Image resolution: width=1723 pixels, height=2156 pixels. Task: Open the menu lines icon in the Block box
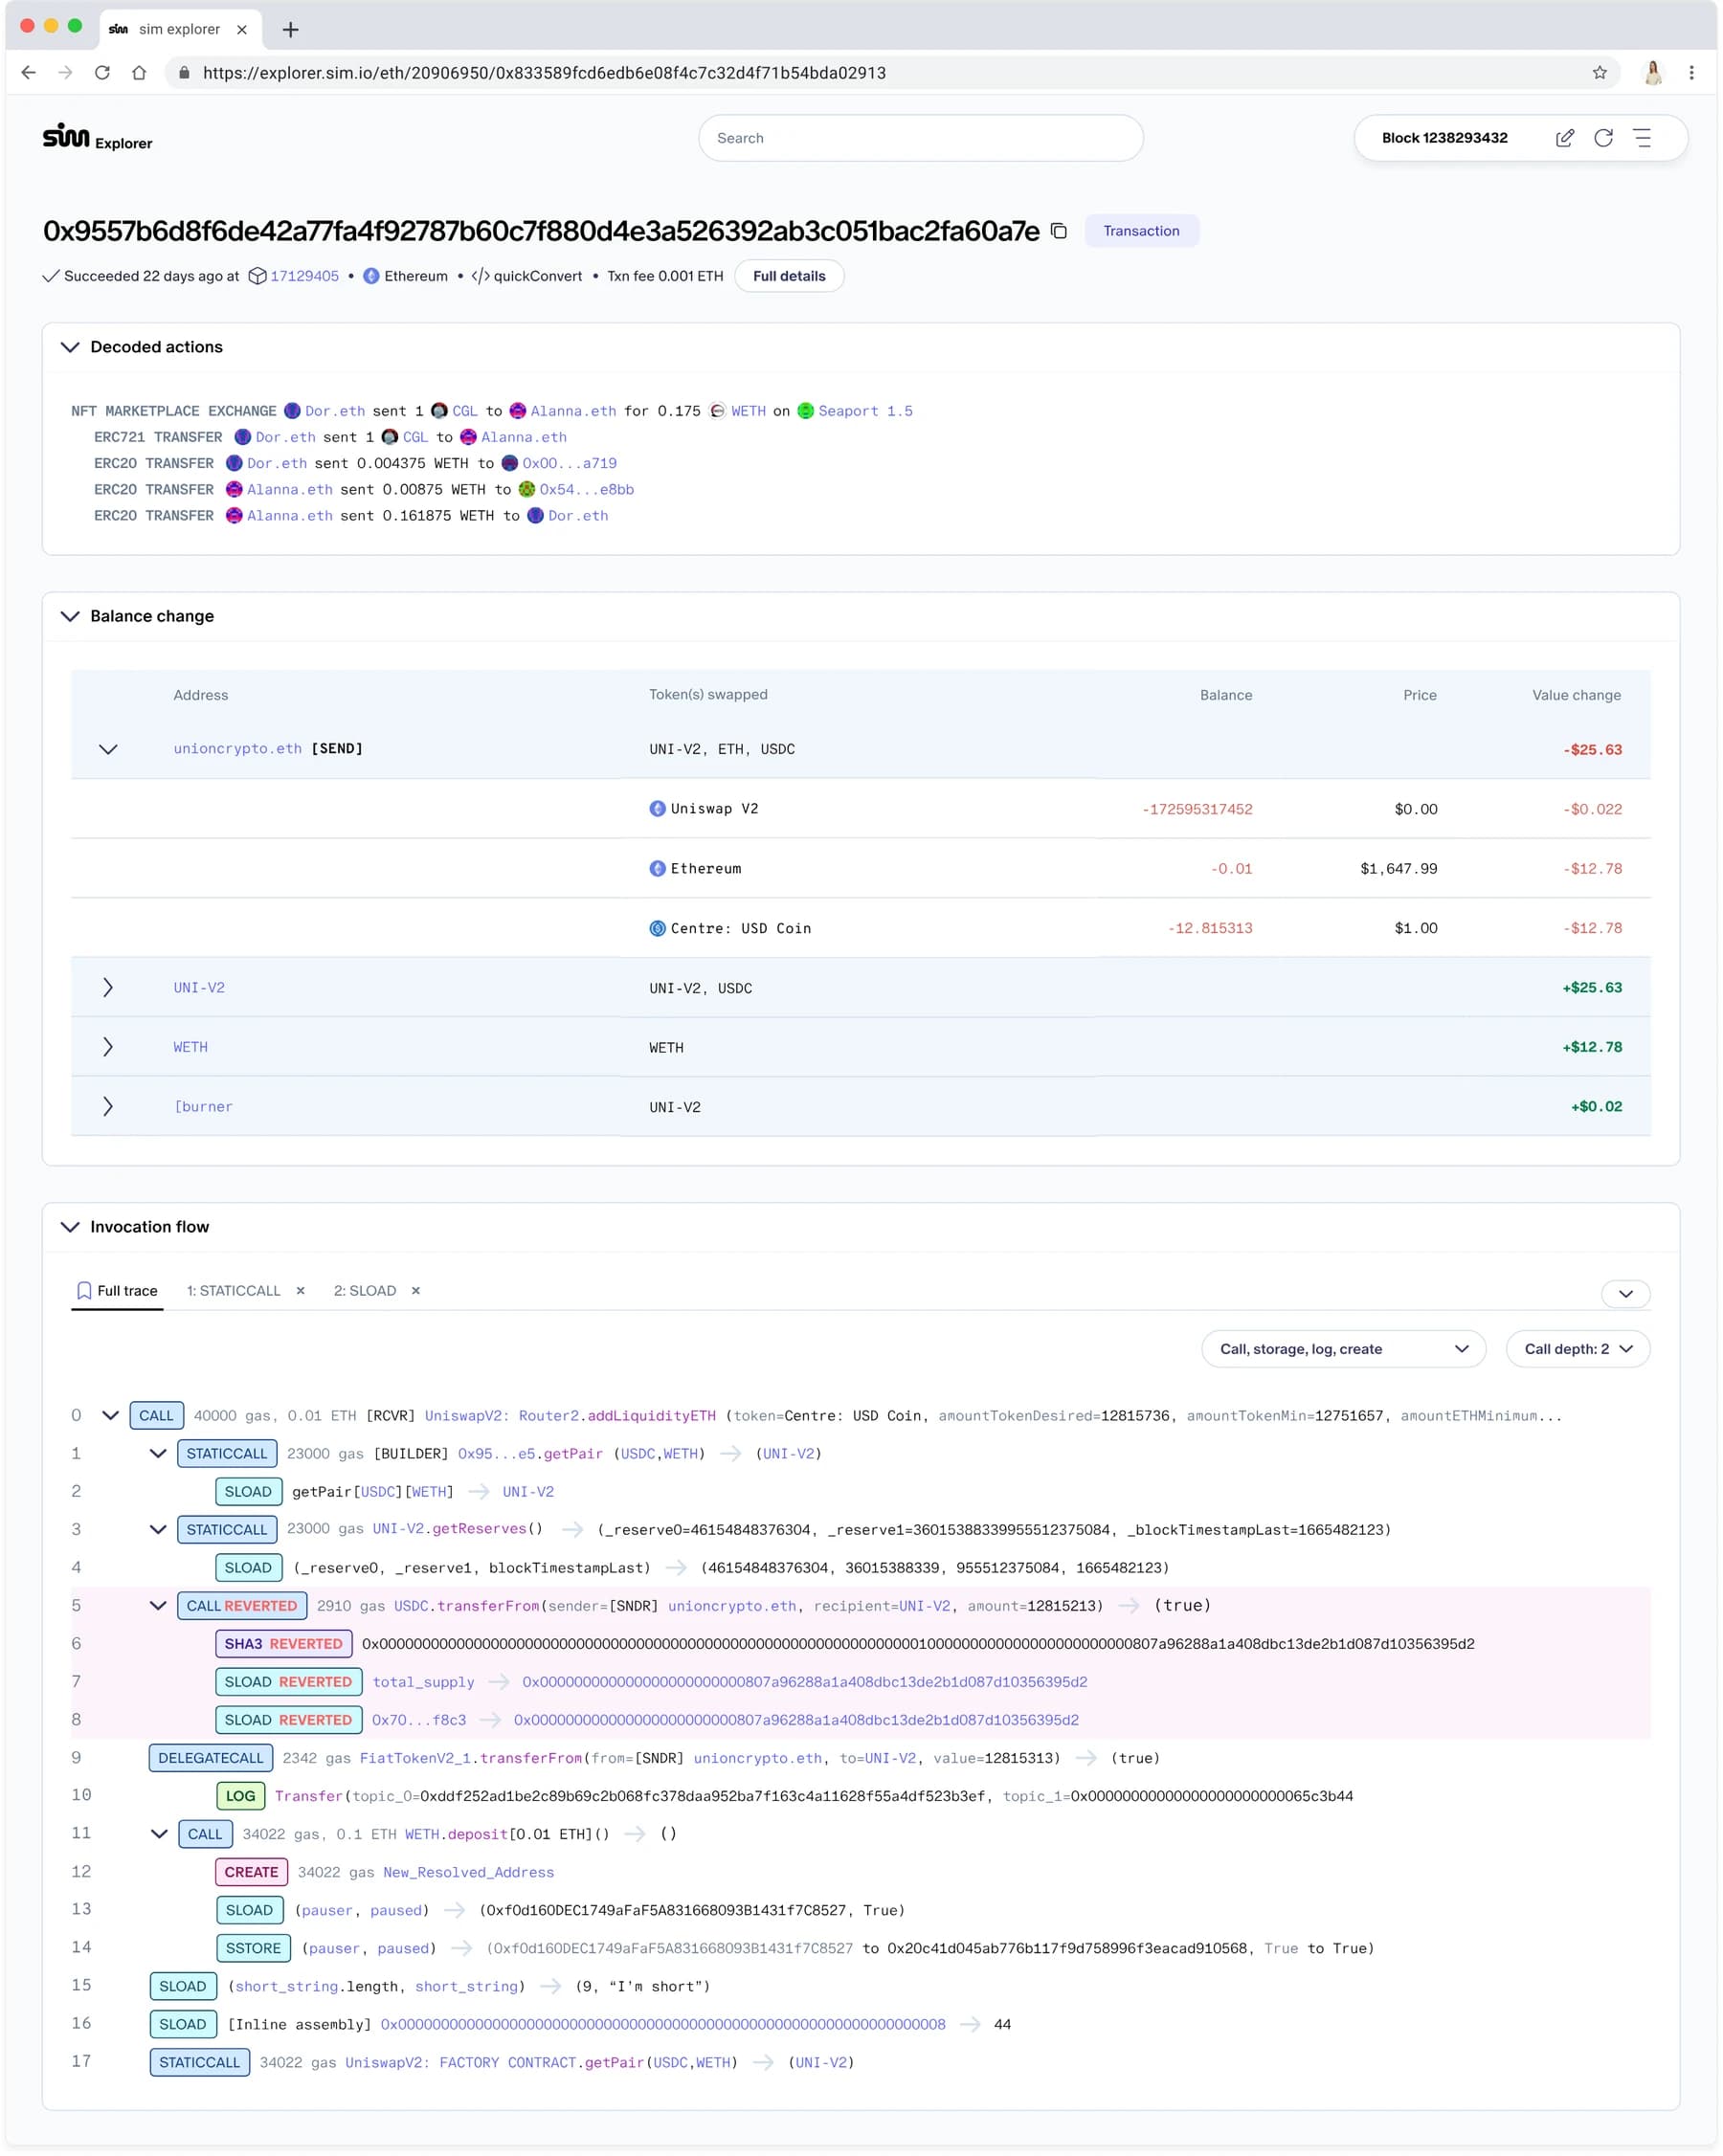[1642, 138]
